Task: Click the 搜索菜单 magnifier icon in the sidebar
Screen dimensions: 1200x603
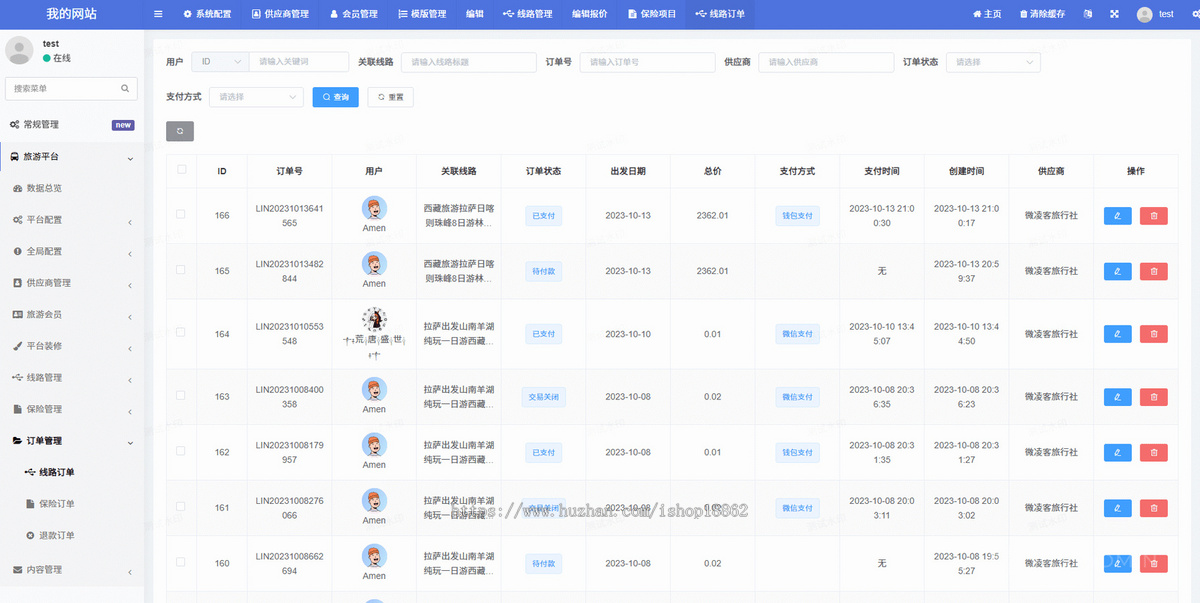Action: point(124,88)
